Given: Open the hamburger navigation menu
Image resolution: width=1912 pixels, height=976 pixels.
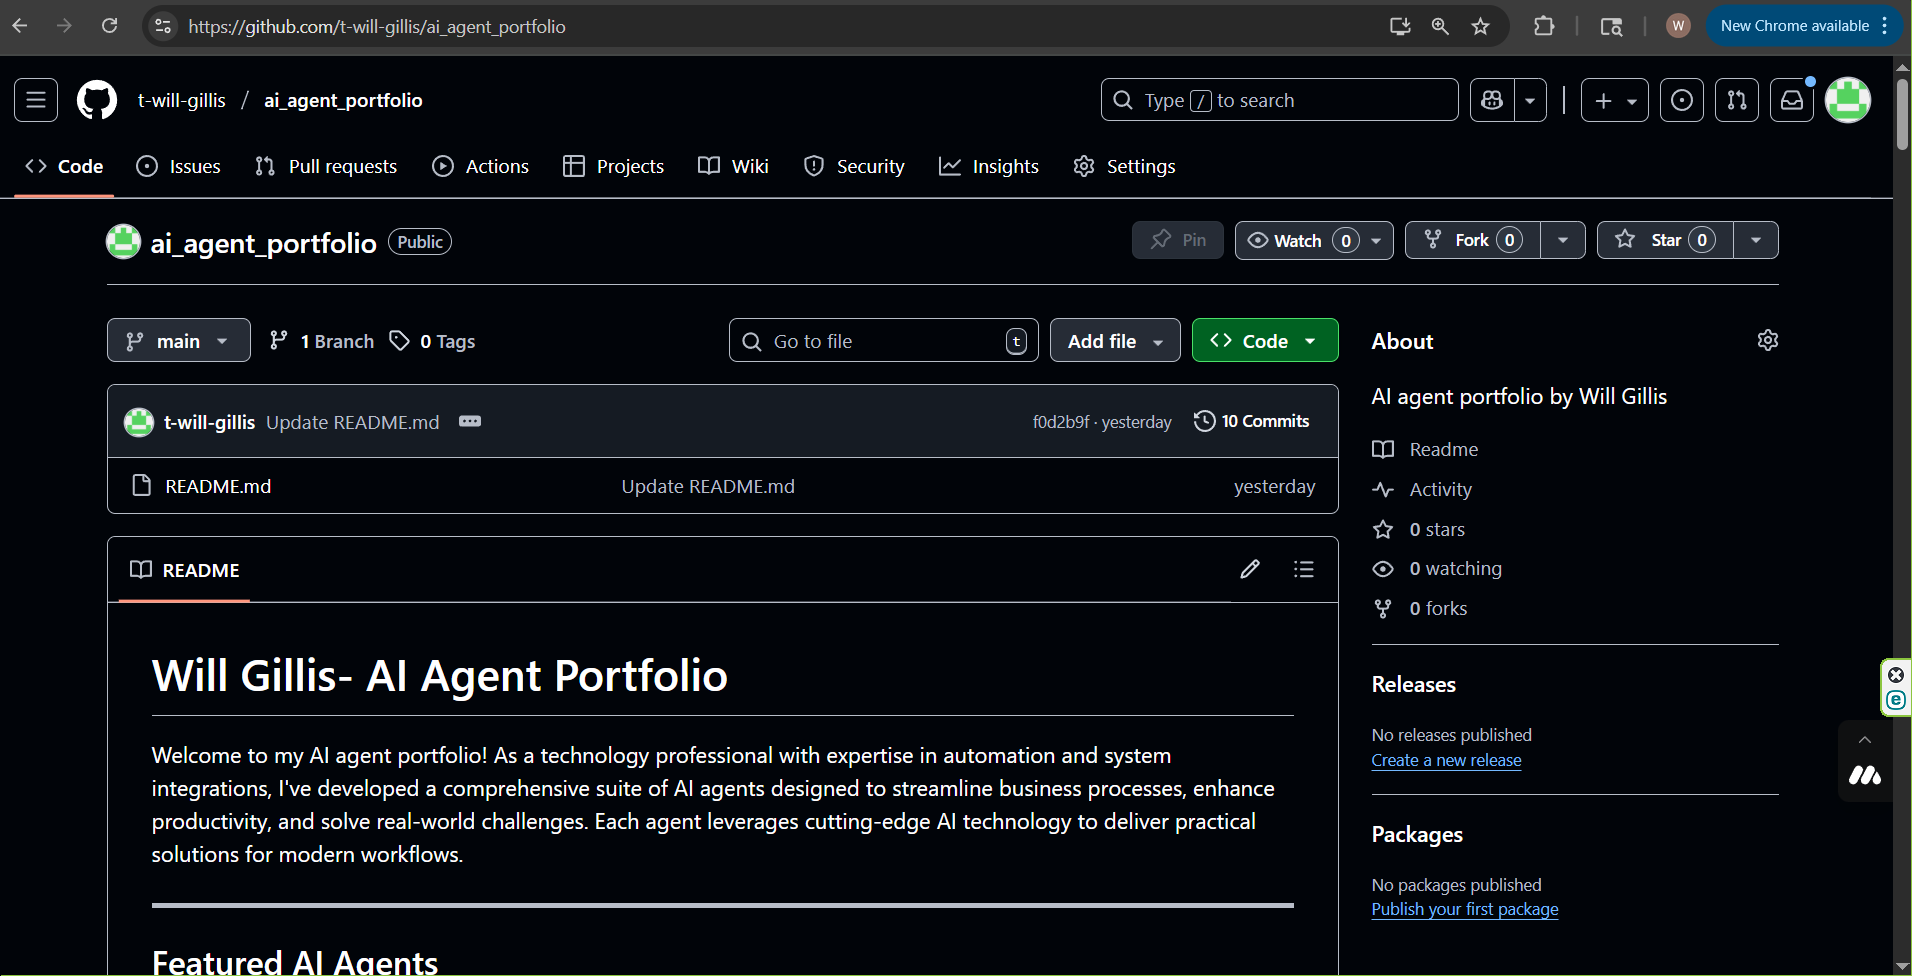Looking at the screenshot, I should click(x=36, y=100).
